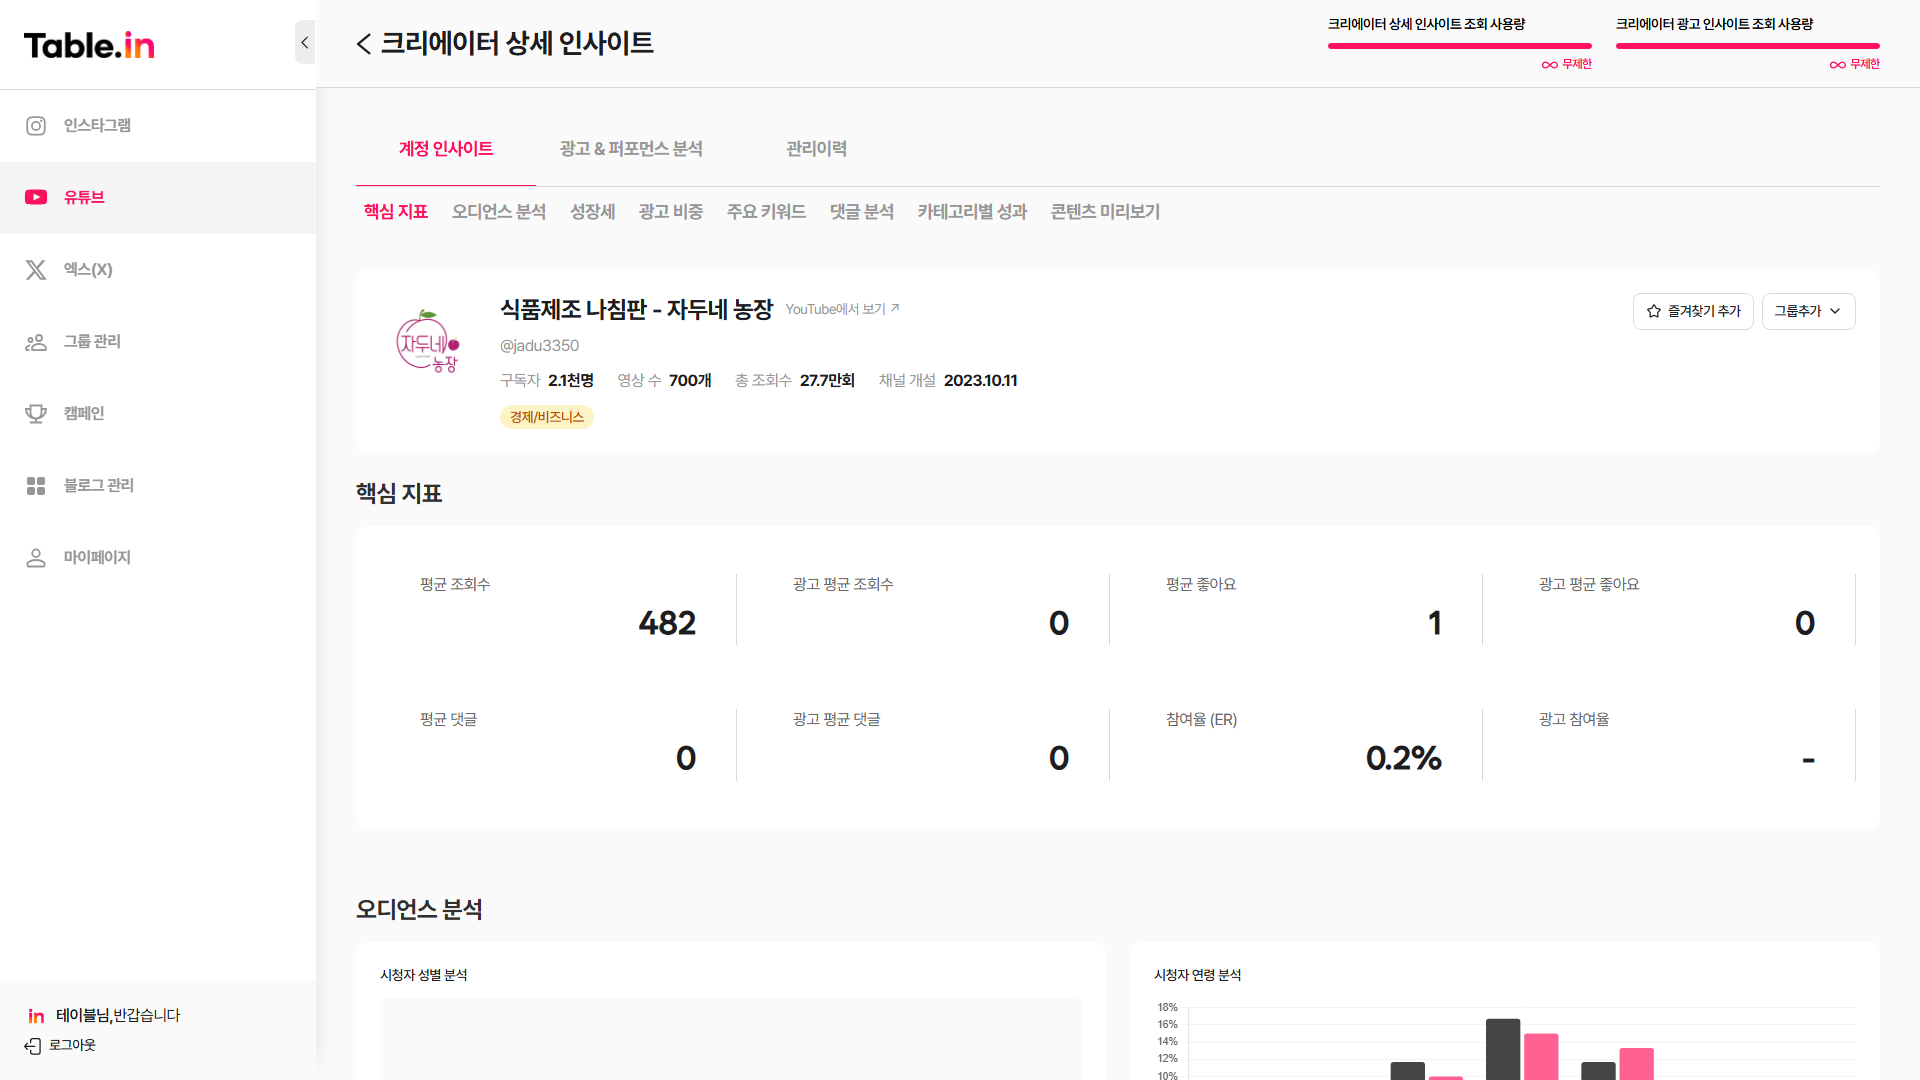Click the 즐겨찾기 추가 button
This screenshot has height=1080, width=1920.
1693,311
